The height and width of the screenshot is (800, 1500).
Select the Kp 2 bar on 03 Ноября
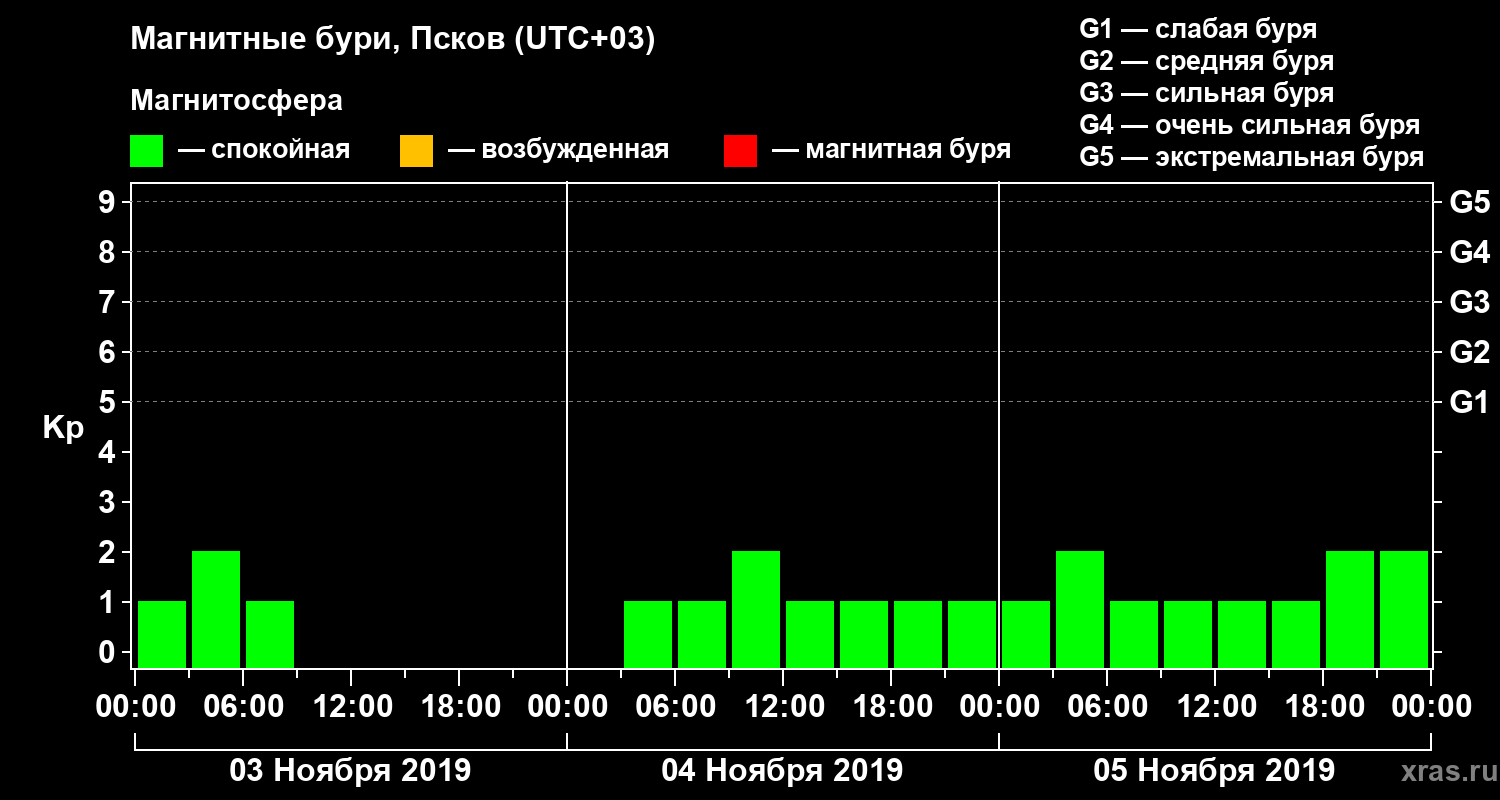tap(216, 609)
